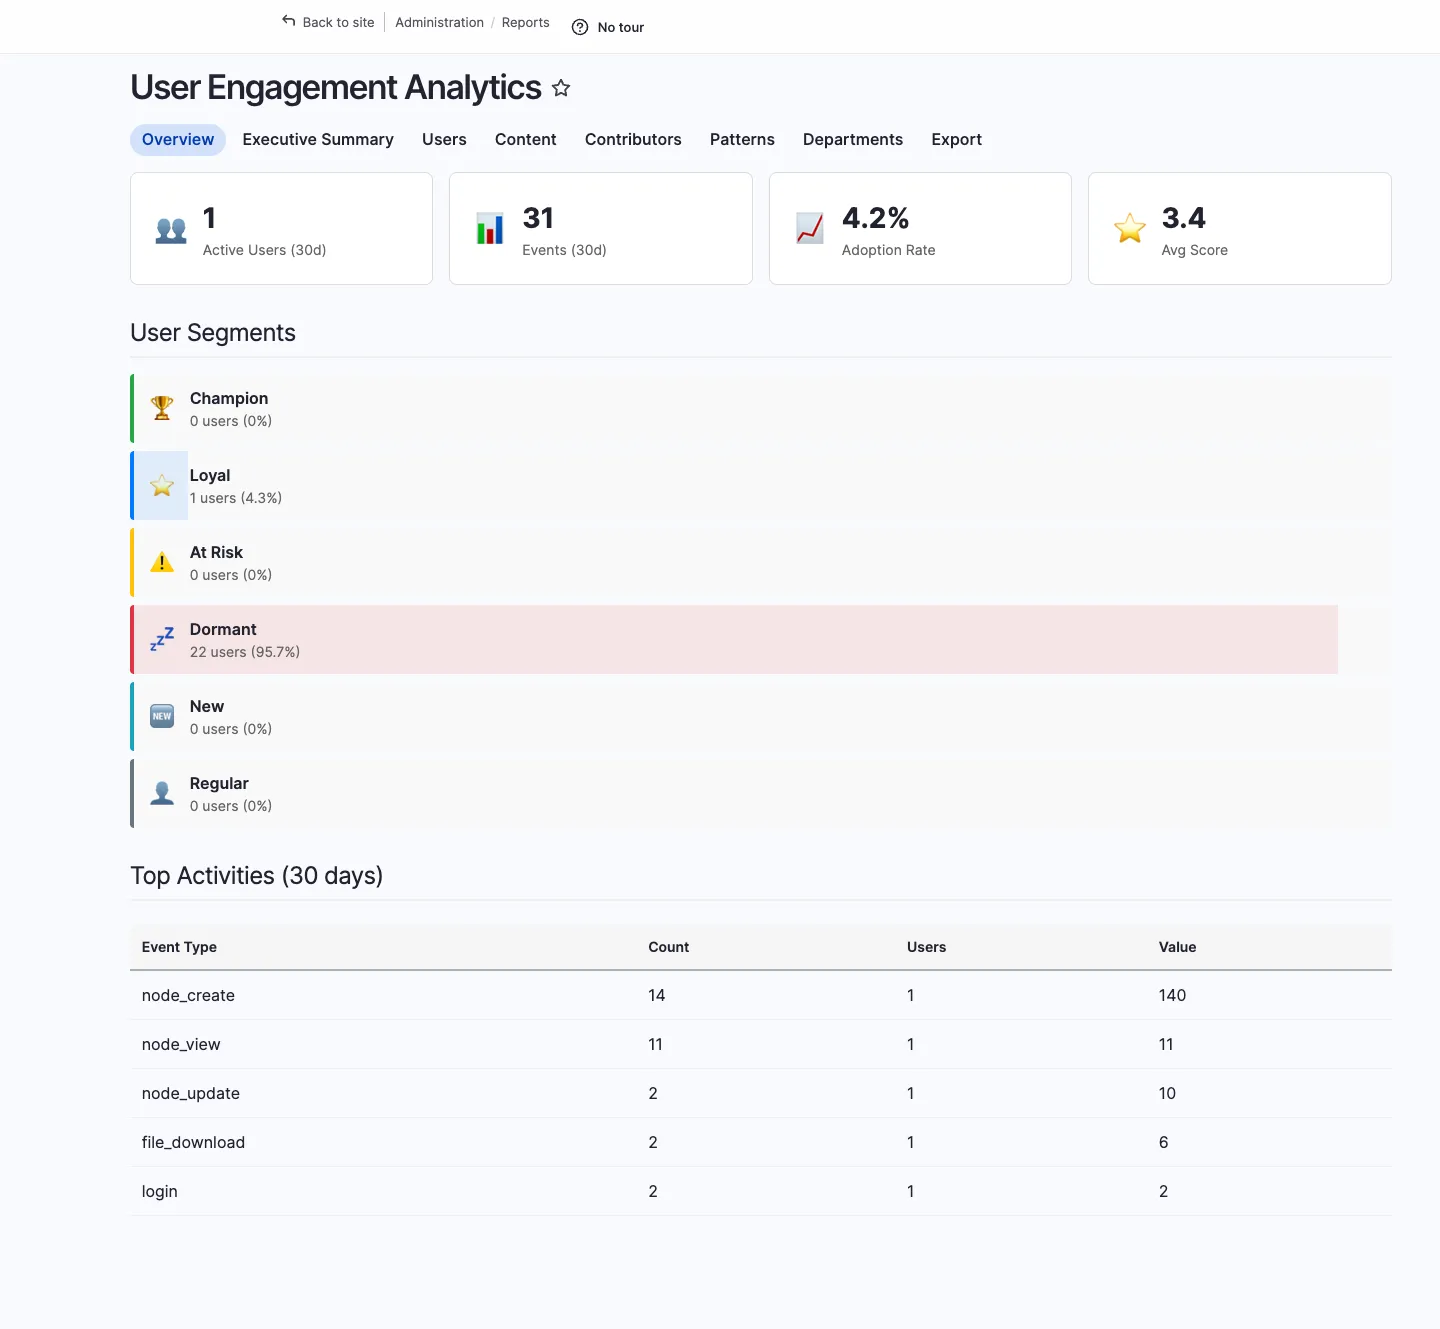1440x1329 pixels.
Task: Open the Content tab
Action: pyautogui.click(x=526, y=140)
